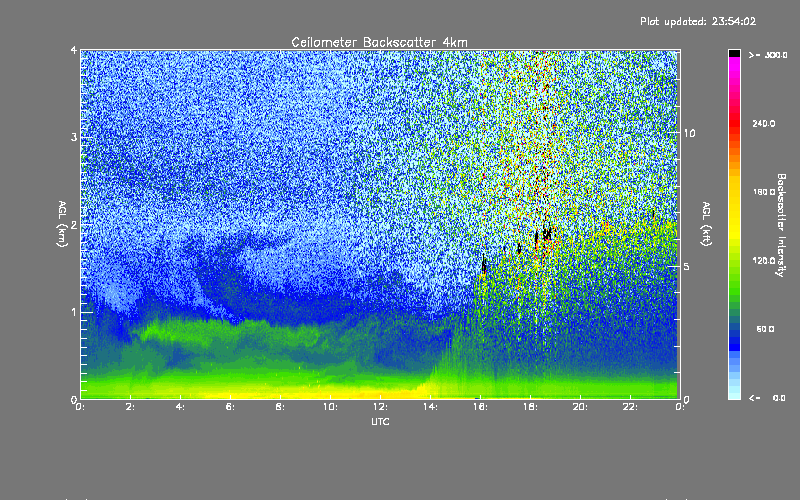Click the "180.0" colorbar value
Image resolution: width=800 pixels, height=500 pixels.
pos(764,192)
